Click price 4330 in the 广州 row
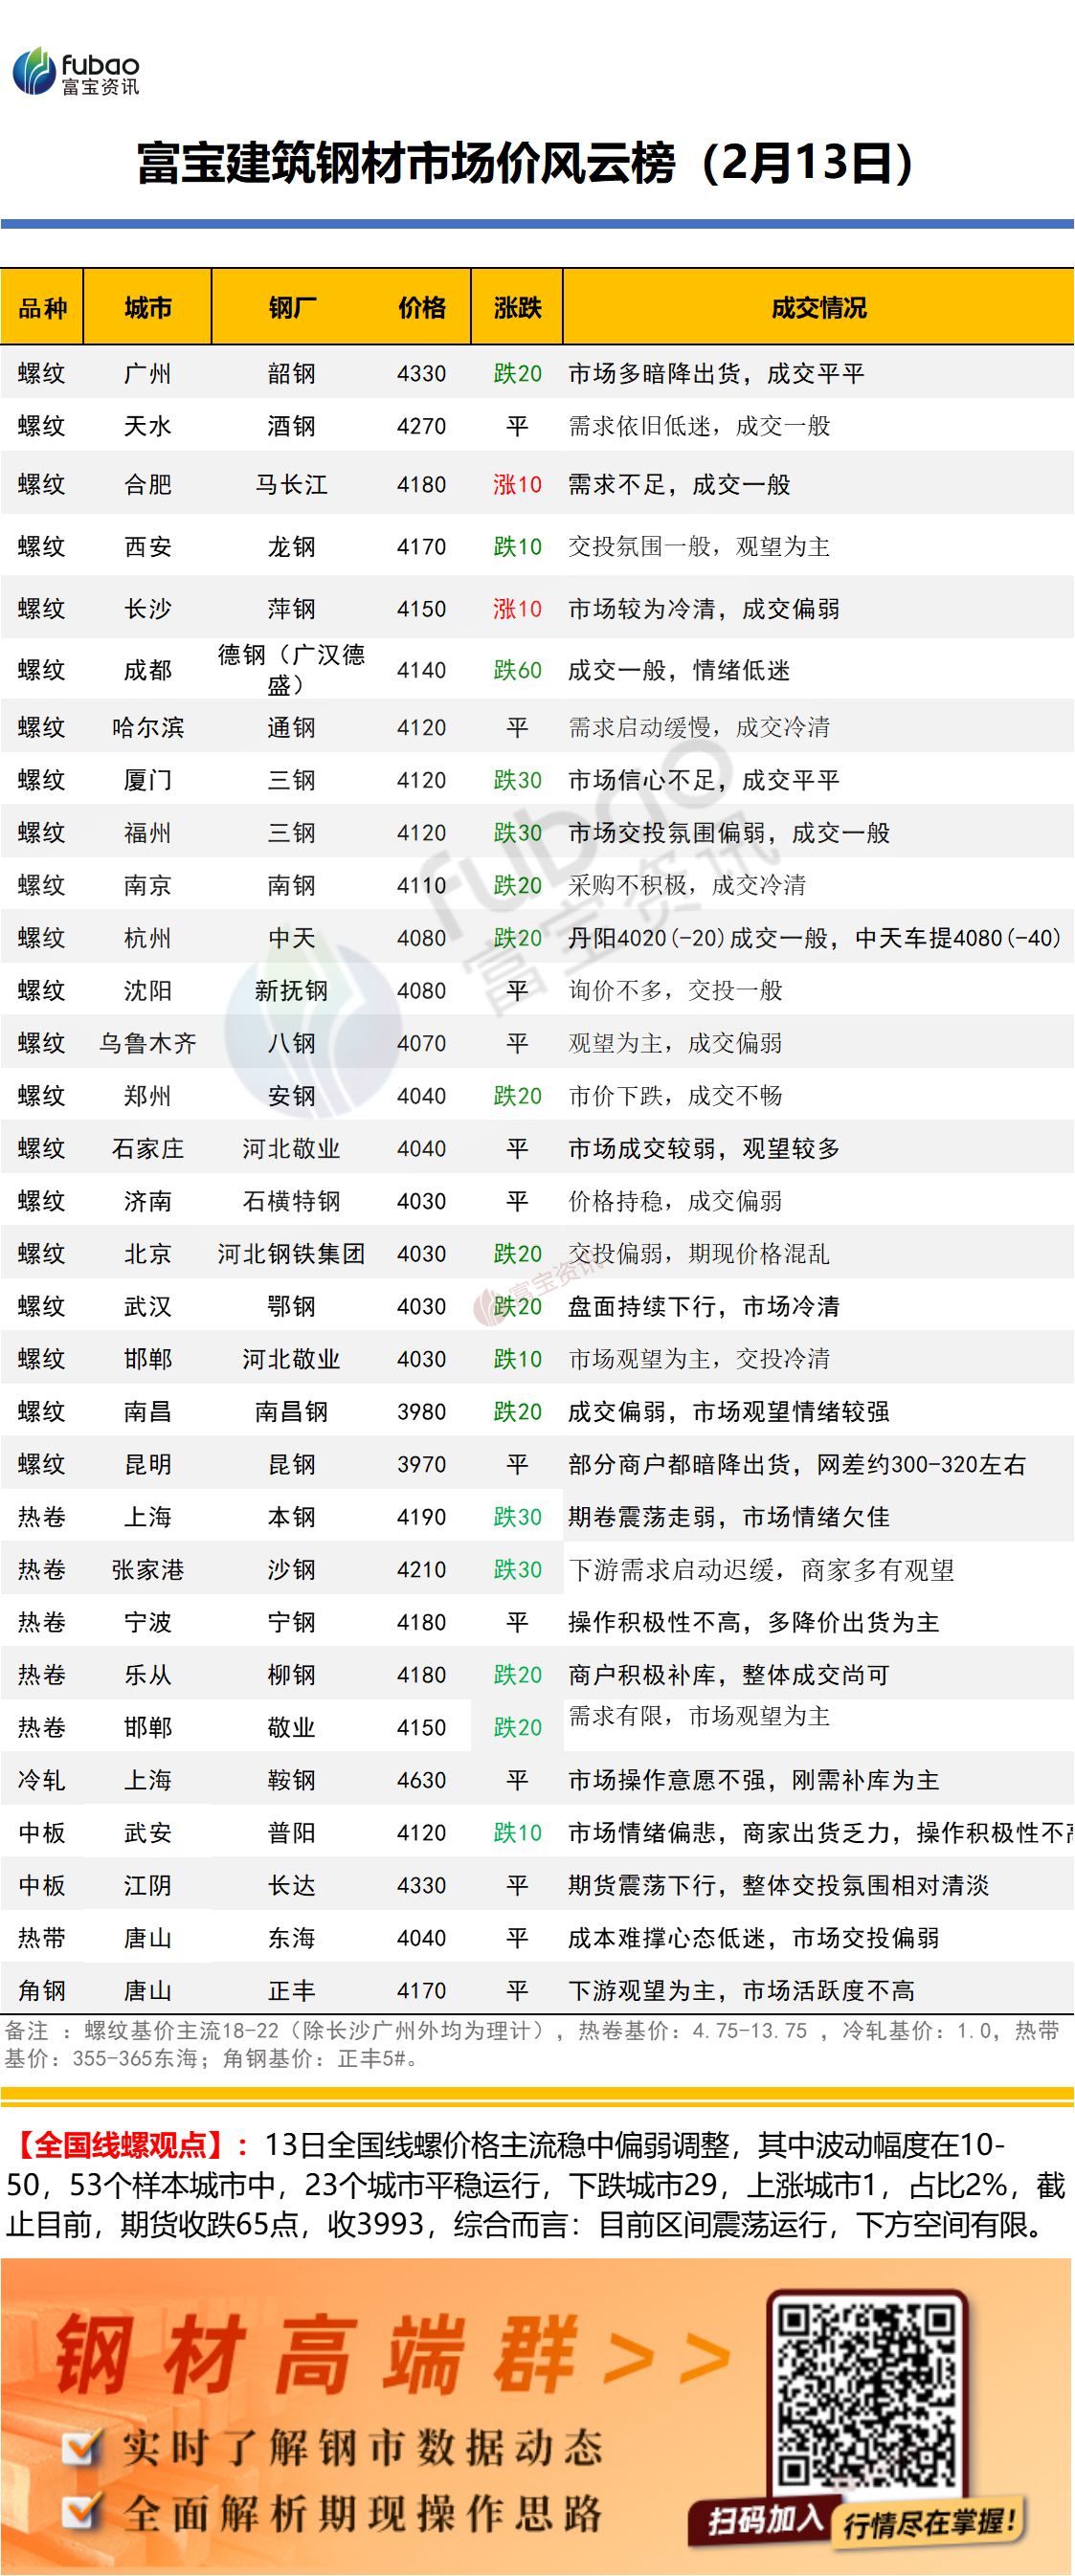 click(x=422, y=374)
